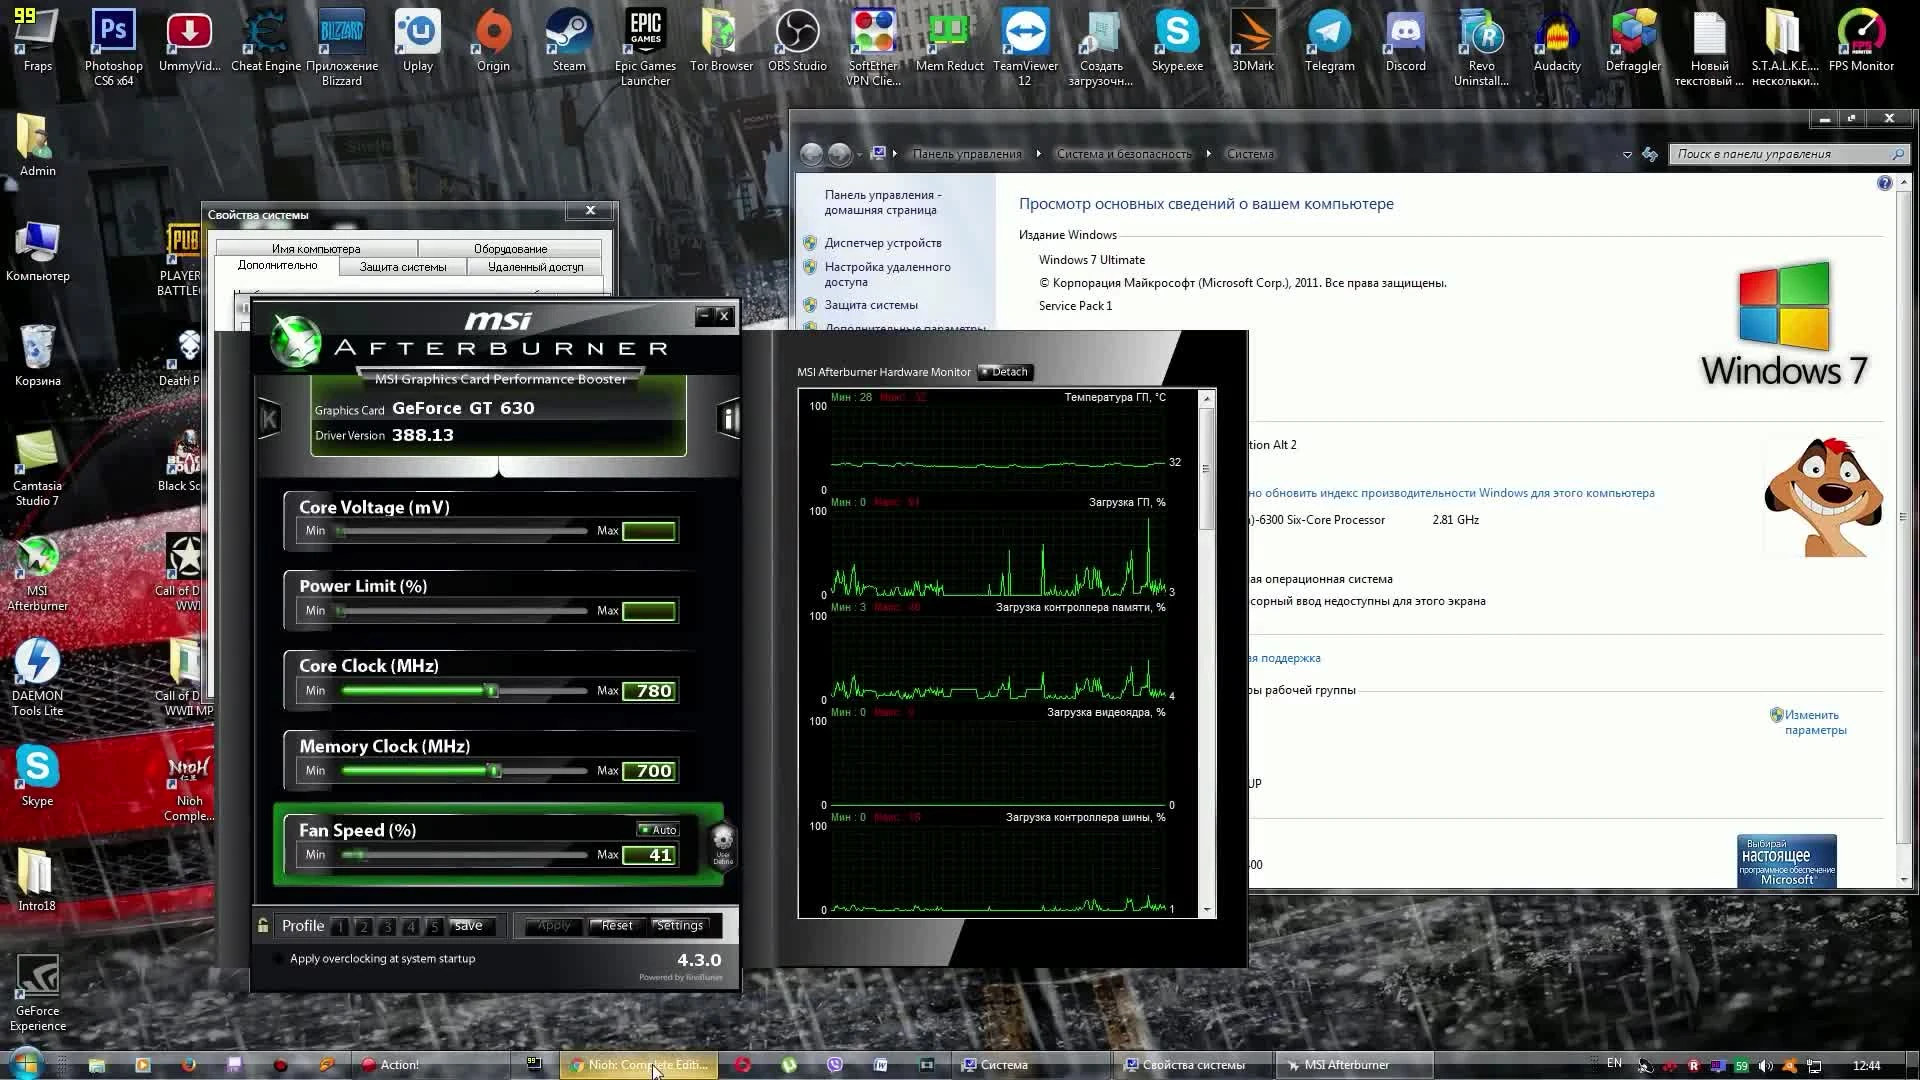This screenshot has width=1920, height=1080.
Task: Click the profile lock icon
Action: [263, 926]
